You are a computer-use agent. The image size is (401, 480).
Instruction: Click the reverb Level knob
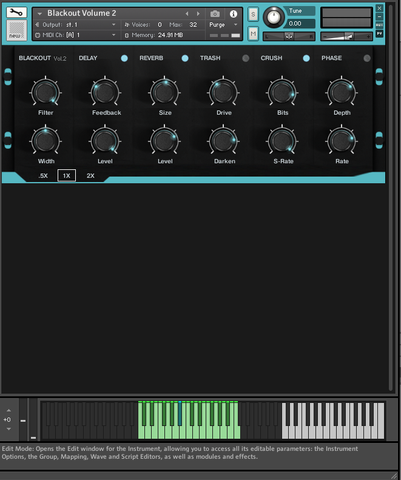click(x=165, y=141)
